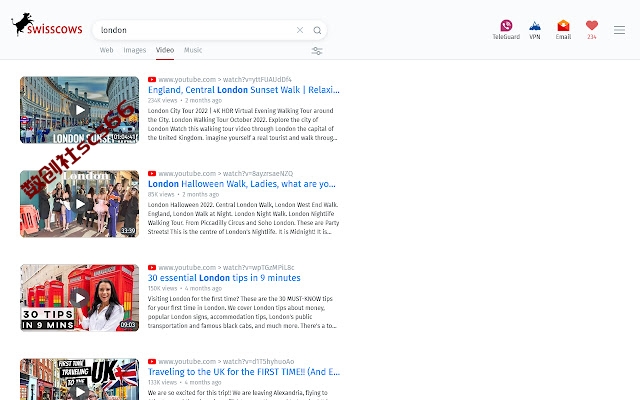Select the Video tab
This screenshot has height=400, width=640.
[x=165, y=50]
